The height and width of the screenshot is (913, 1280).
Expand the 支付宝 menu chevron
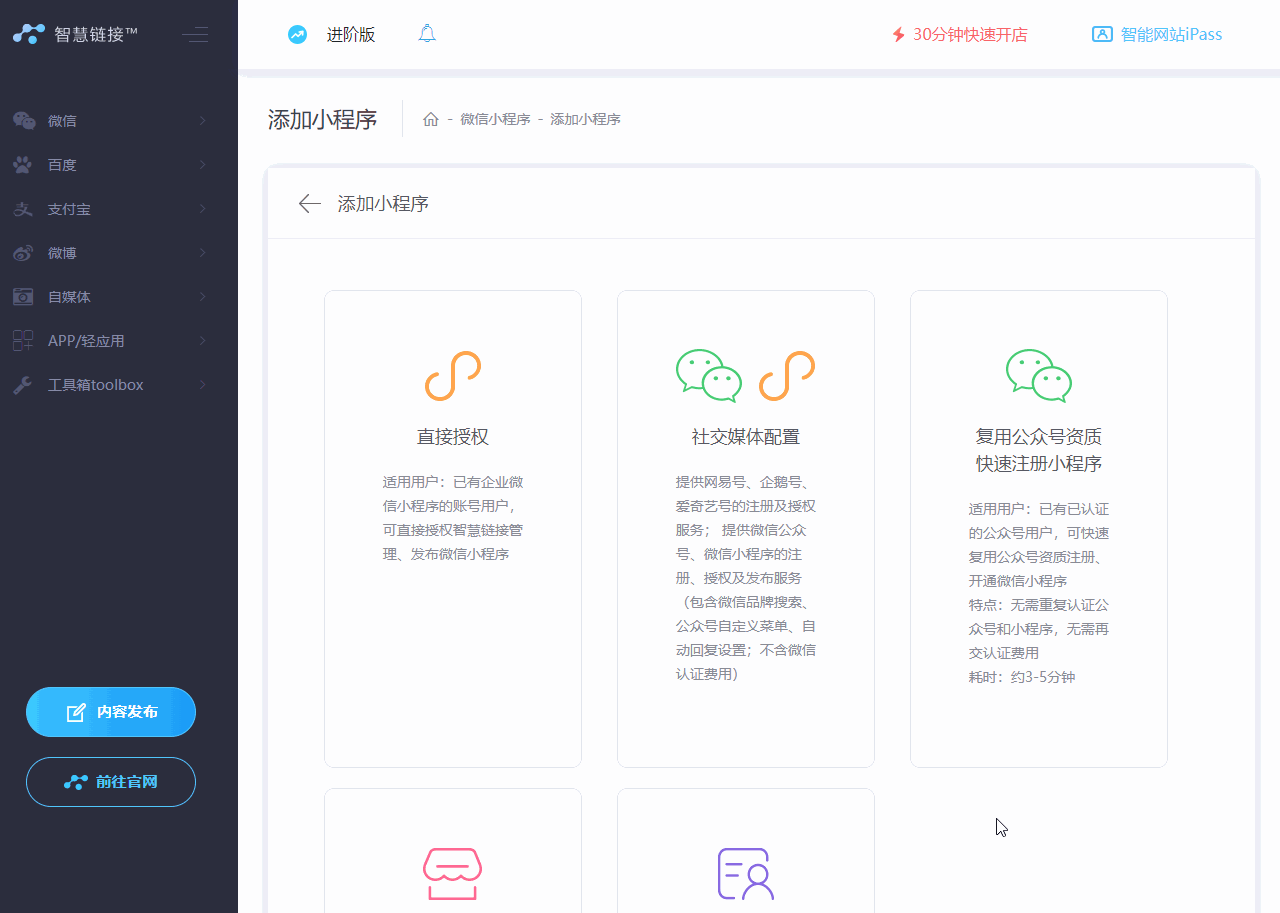pyautogui.click(x=203, y=209)
